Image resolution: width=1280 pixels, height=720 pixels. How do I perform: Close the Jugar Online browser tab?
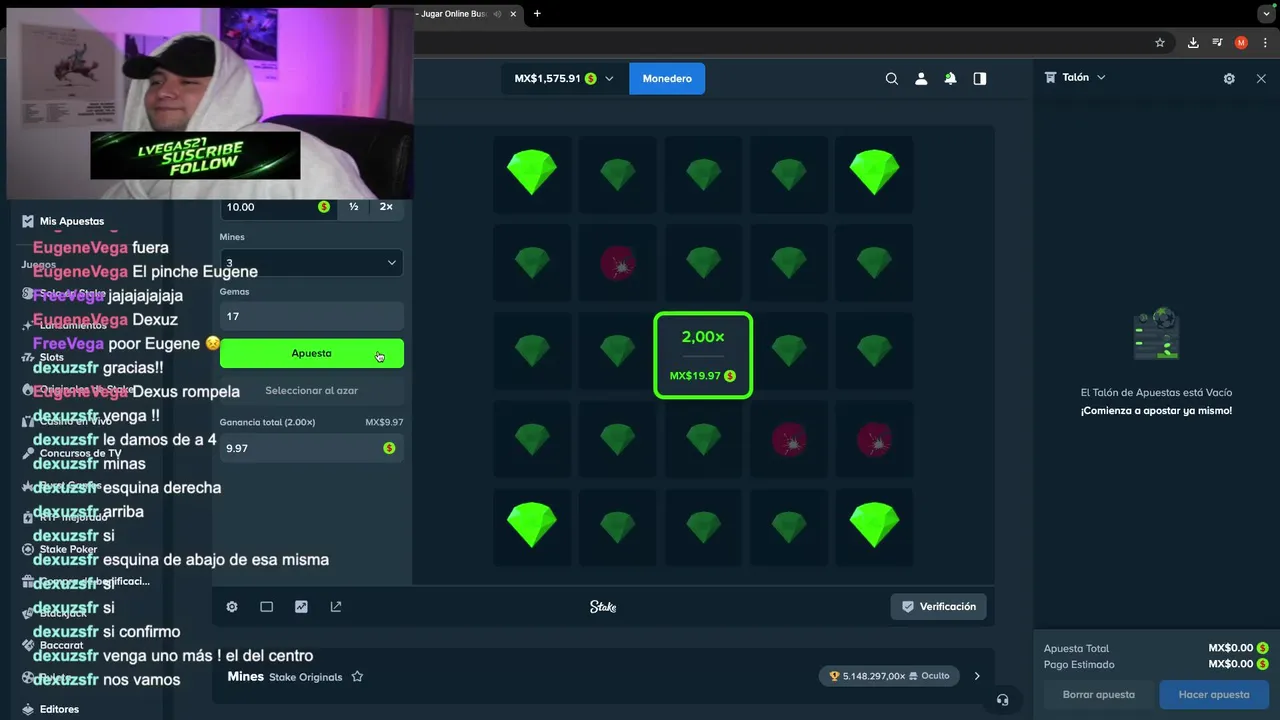click(514, 14)
